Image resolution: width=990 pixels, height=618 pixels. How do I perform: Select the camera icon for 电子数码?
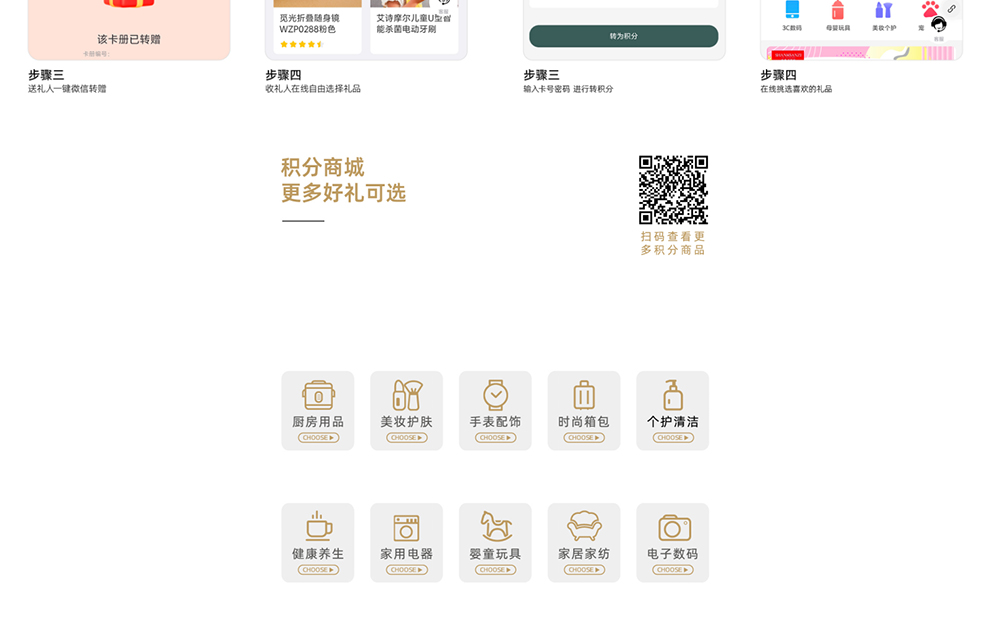pos(674,527)
